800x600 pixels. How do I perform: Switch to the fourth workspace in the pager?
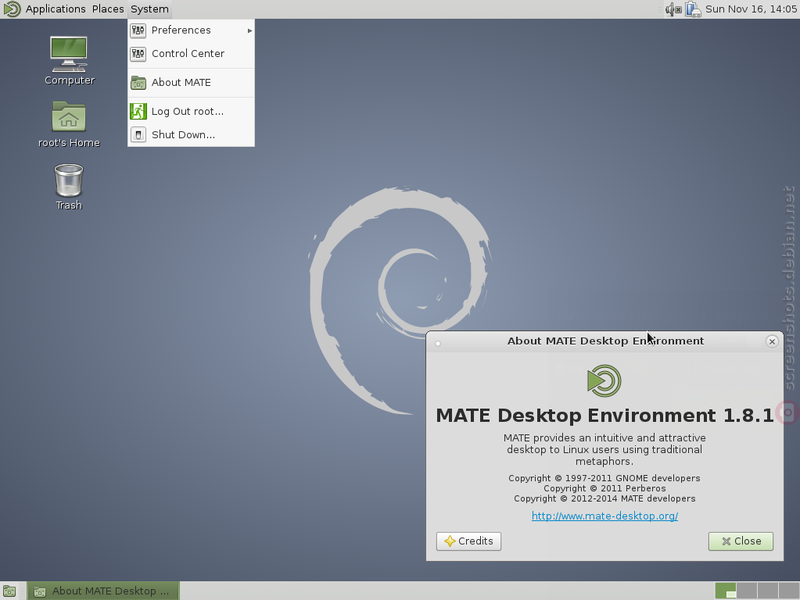tap(788, 591)
